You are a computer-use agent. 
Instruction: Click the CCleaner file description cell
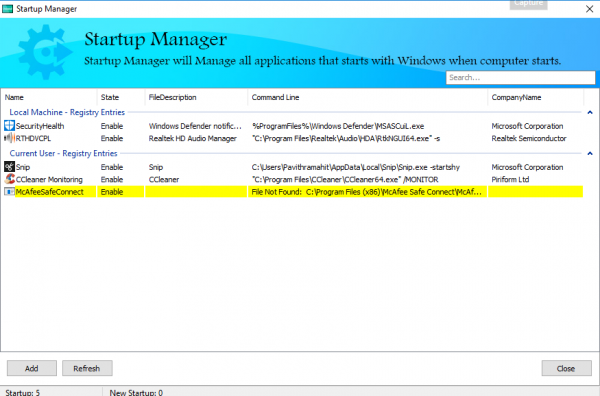coord(164,179)
